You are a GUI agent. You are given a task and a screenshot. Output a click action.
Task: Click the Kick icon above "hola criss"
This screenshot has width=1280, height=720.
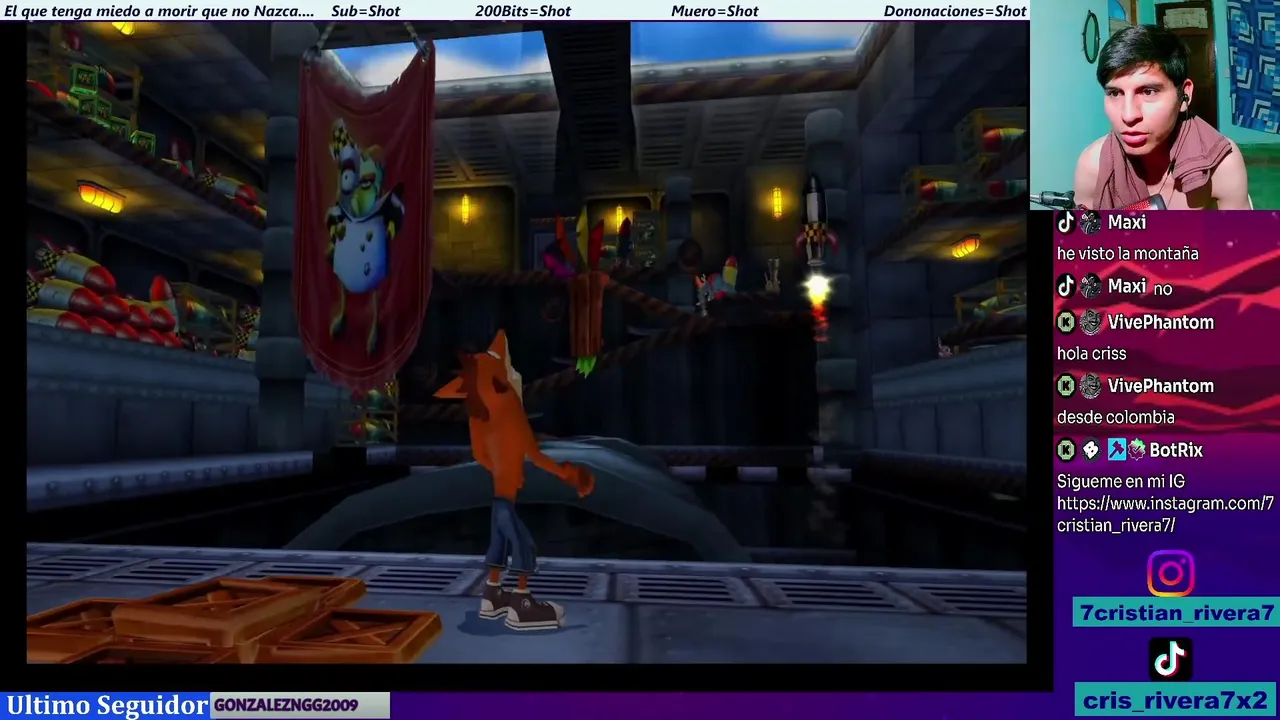click(x=1066, y=322)
